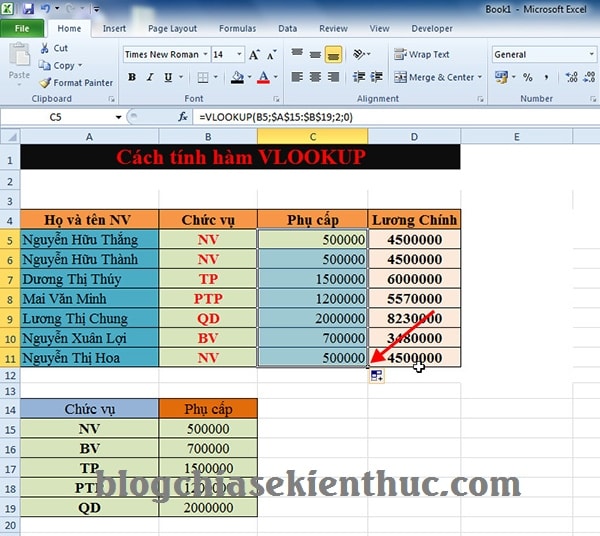Screen dimensions: 600x536
Task: Open the Auto Fill Options icon below the table
Action: (x=377, y=376)
